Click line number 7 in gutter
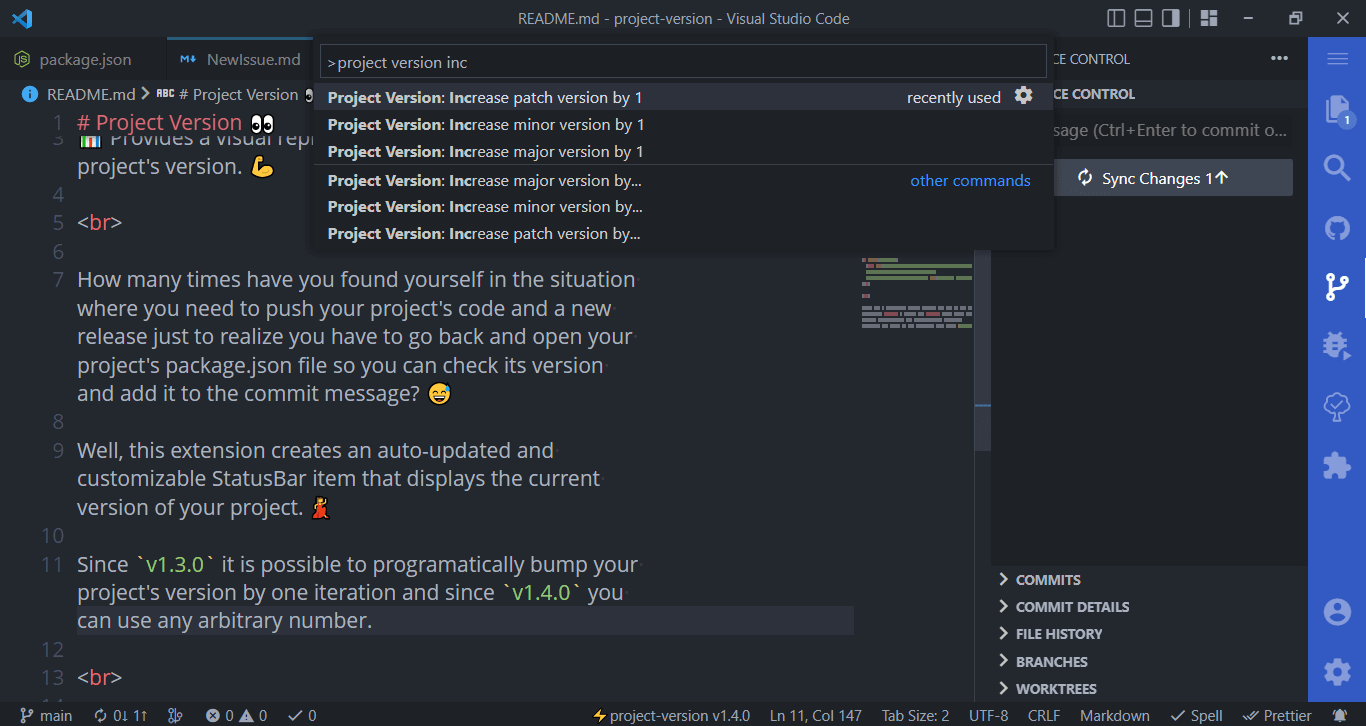The width and height of the screenshot is (1366, 726). tap(58, 280)
